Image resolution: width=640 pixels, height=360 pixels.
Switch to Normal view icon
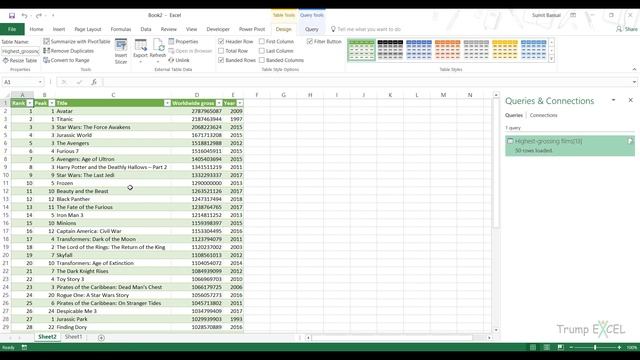(533, 347)
